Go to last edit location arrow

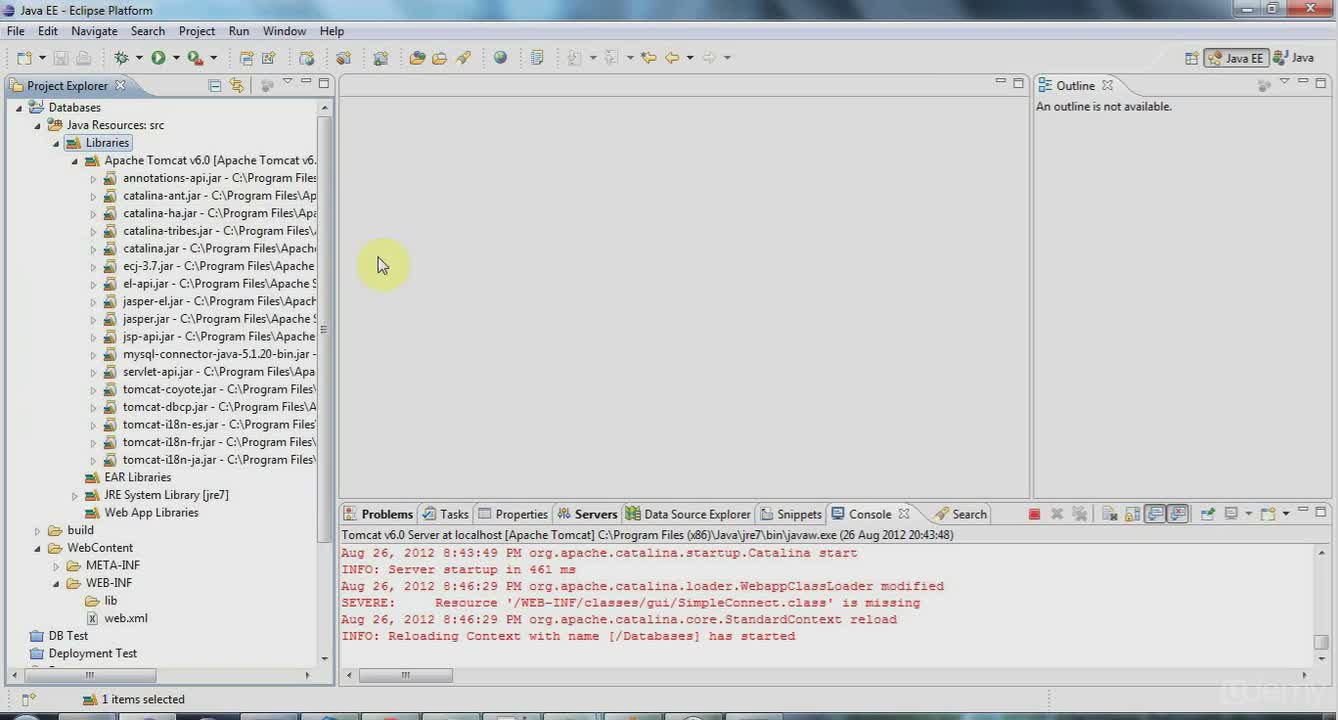point(649,58)
